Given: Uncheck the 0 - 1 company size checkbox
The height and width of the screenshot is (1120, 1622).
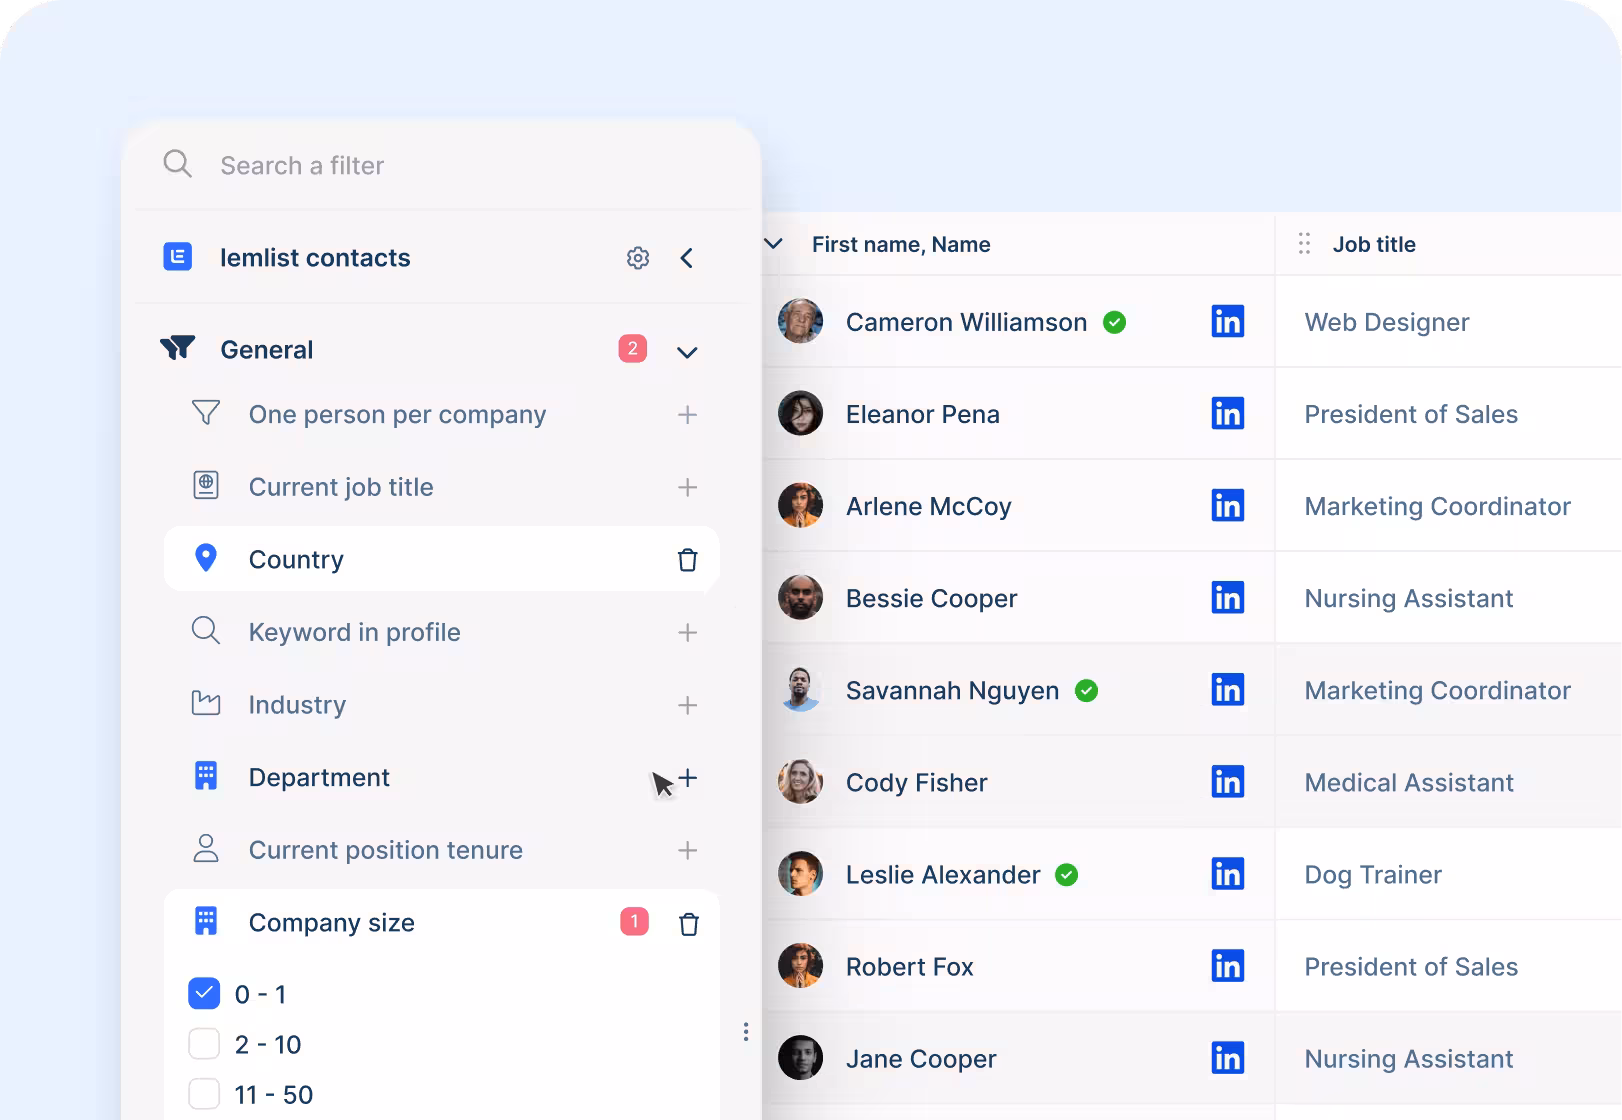Looking at the screenshot, I should 204,994.
